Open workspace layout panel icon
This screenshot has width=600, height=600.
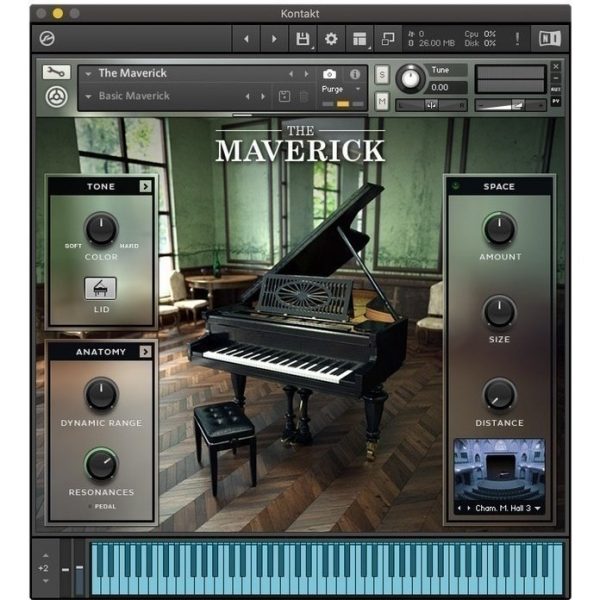pyautogui.click(x=360, y=39)
